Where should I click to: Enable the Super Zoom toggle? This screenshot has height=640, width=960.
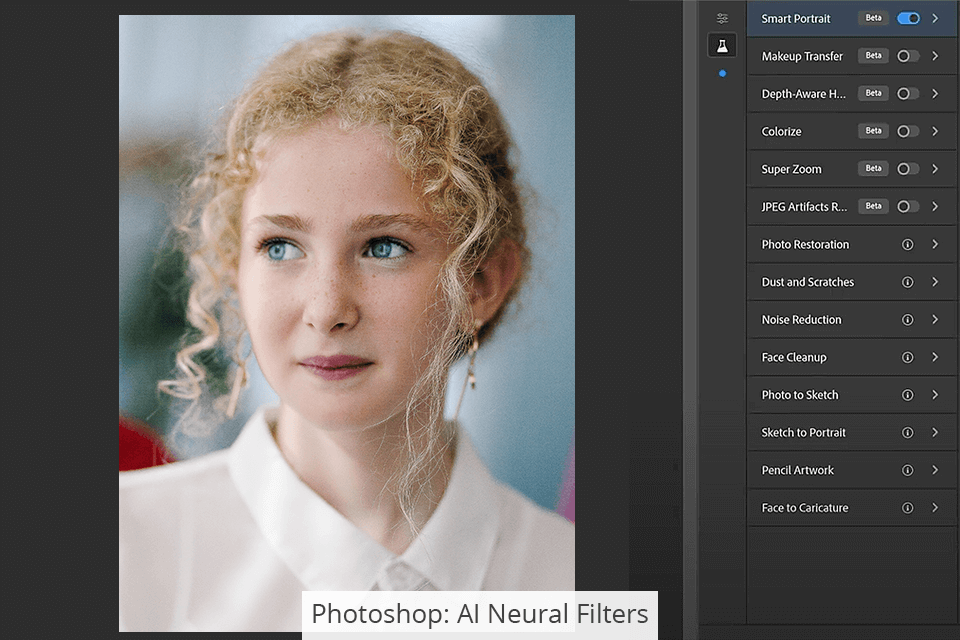907,169
